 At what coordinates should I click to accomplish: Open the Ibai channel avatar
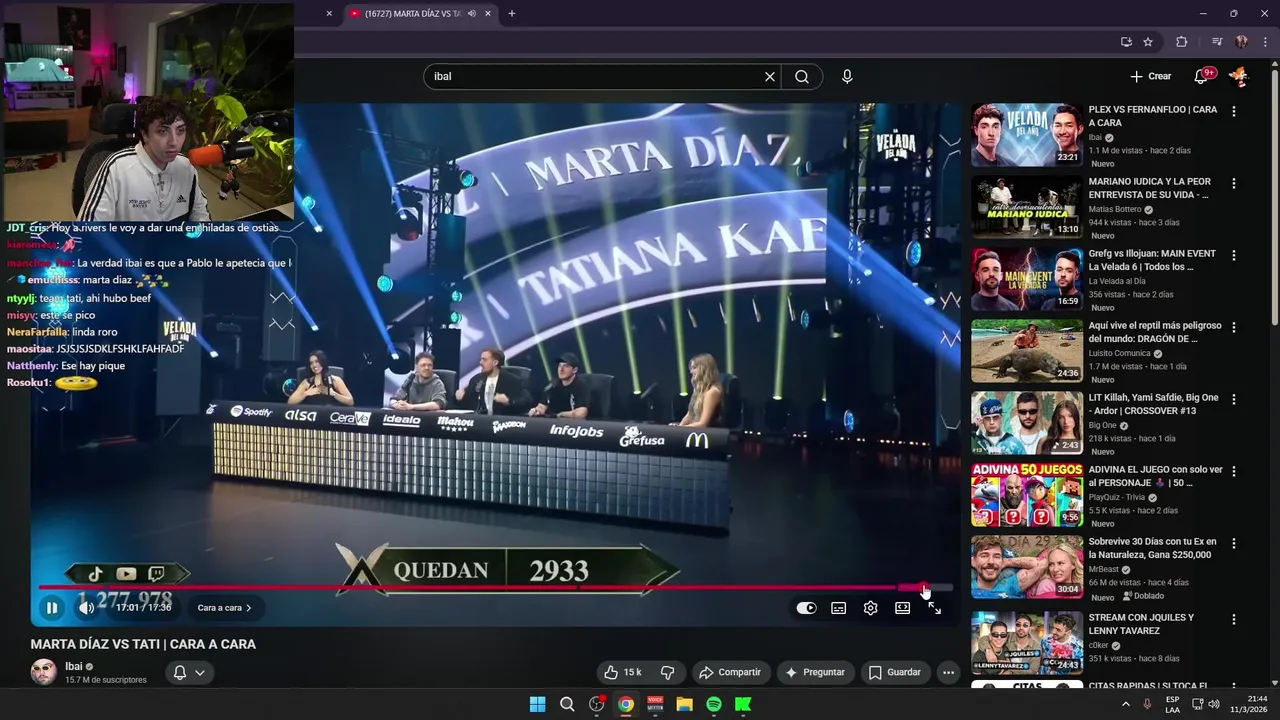pos(44,672)
